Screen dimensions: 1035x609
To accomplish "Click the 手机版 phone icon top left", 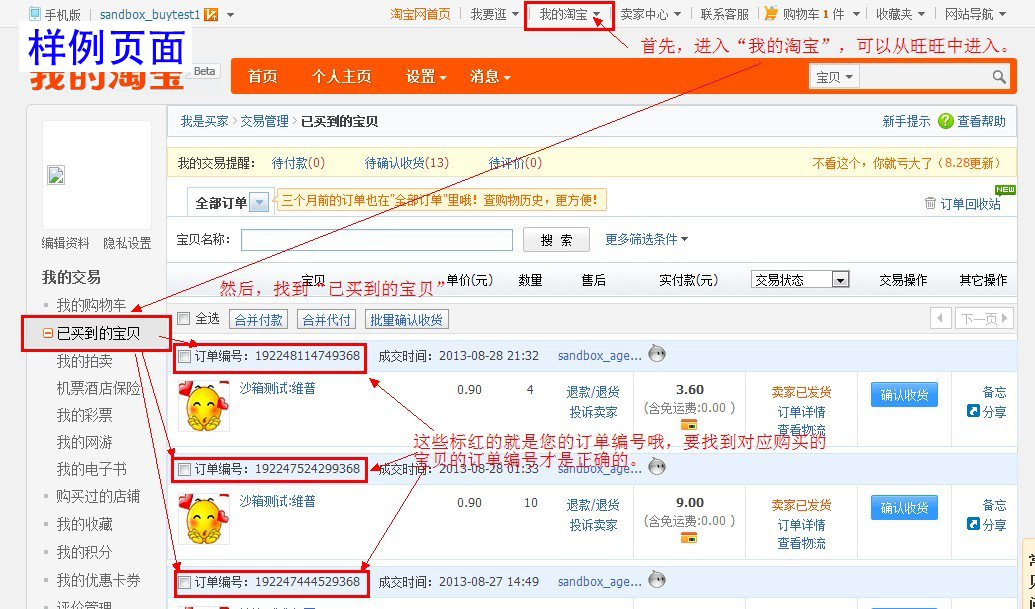I will (35, 14).
